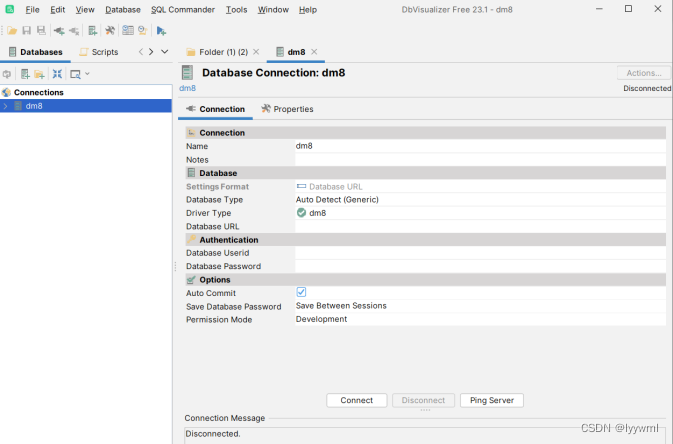Close the dm8 editor tab
This screenshot has width=673, height=444.
pos(314,52)
